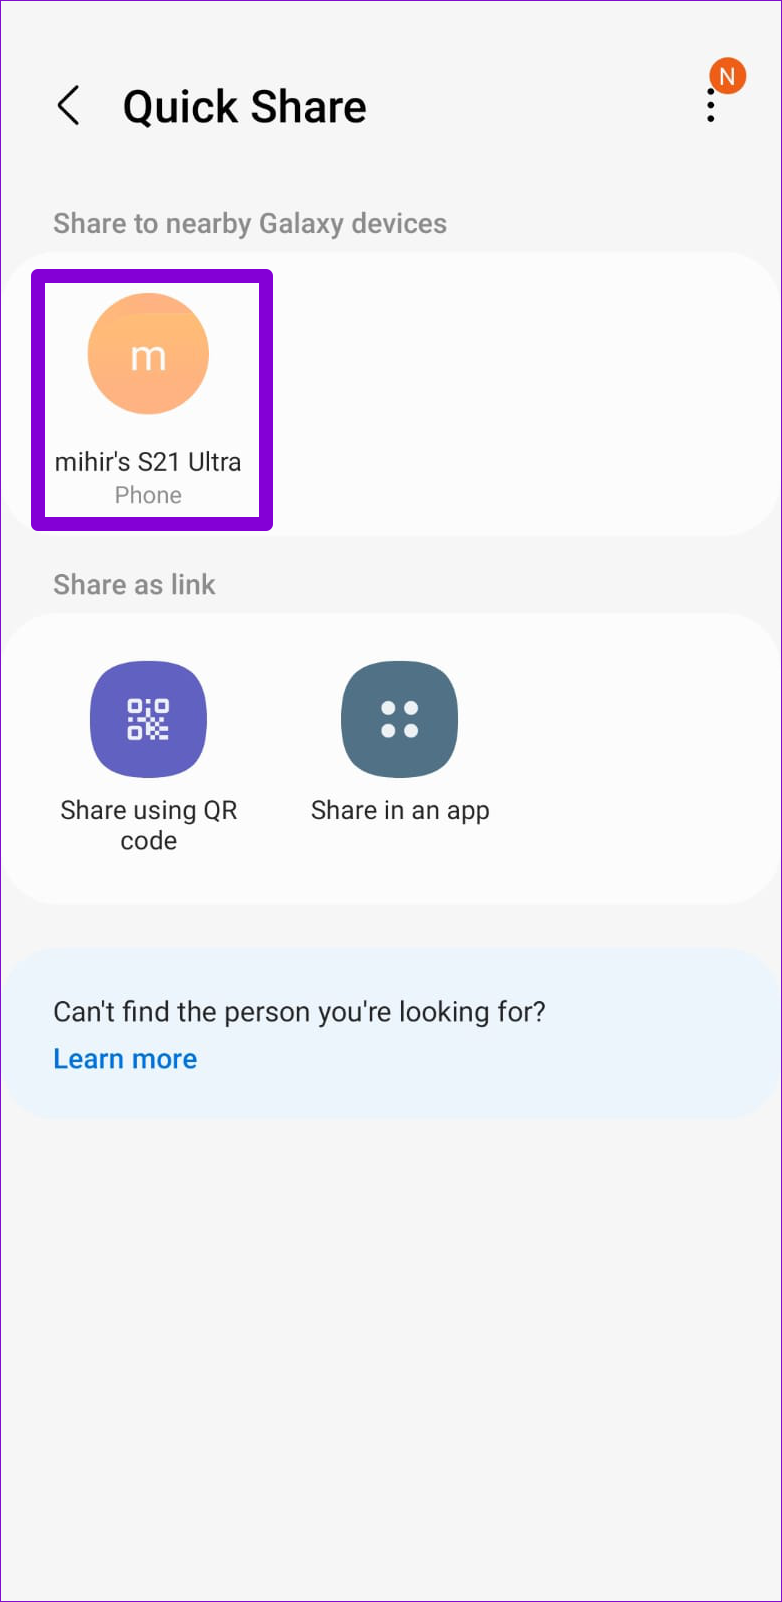782x1602 pixels.
Task: Choose the 'mihir's S21 Ultra' device name
Action: point(148,462)
